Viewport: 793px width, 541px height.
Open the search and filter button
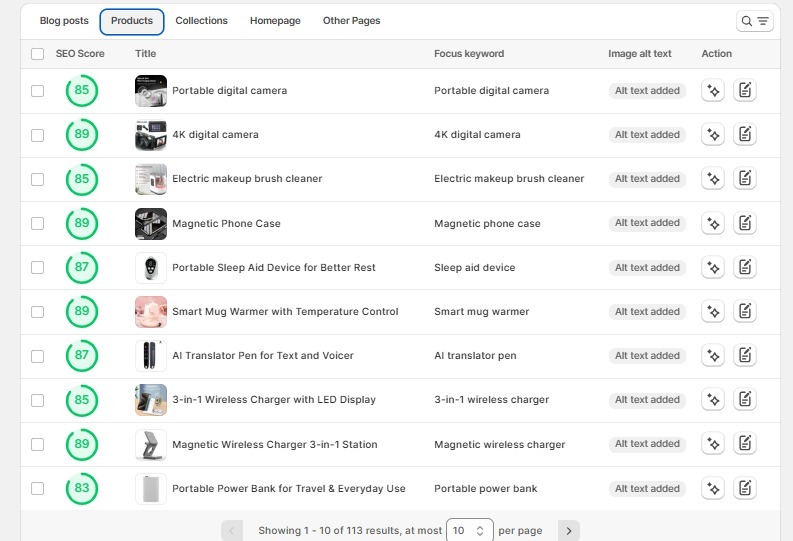pyautogui.click(x=754, y=21)
